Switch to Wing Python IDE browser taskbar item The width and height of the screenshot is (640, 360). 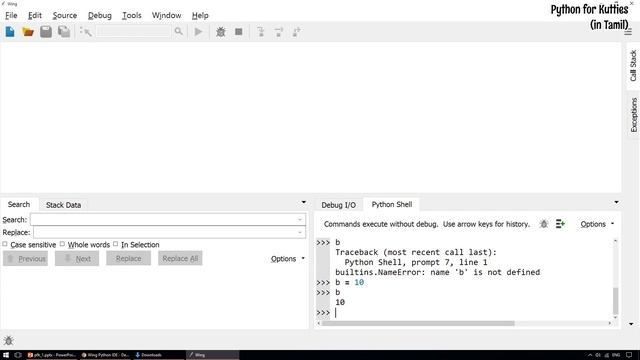105,355
